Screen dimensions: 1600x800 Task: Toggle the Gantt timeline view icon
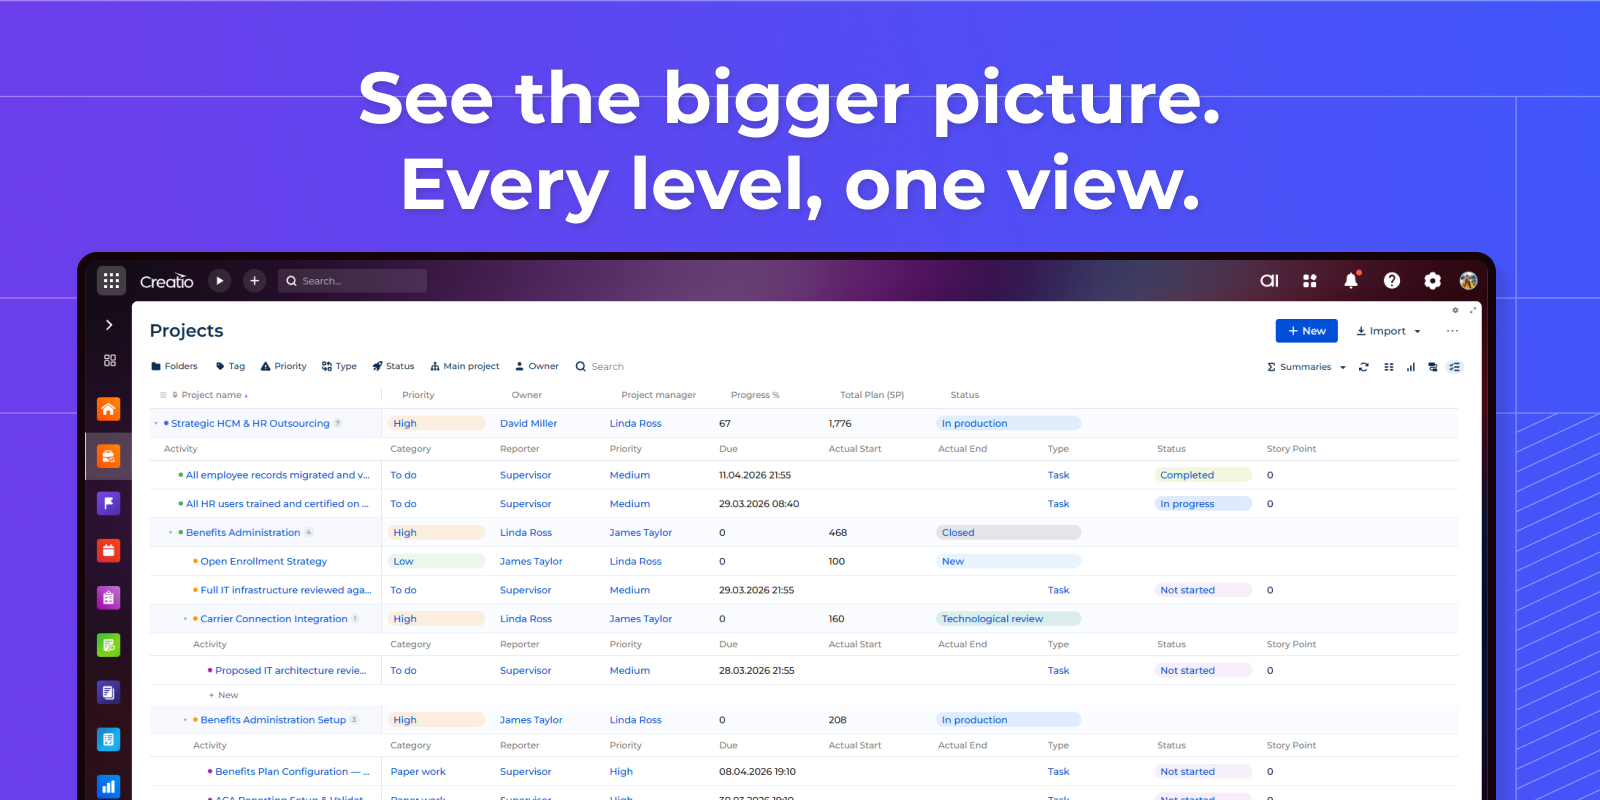click(x=1432, y=367)
